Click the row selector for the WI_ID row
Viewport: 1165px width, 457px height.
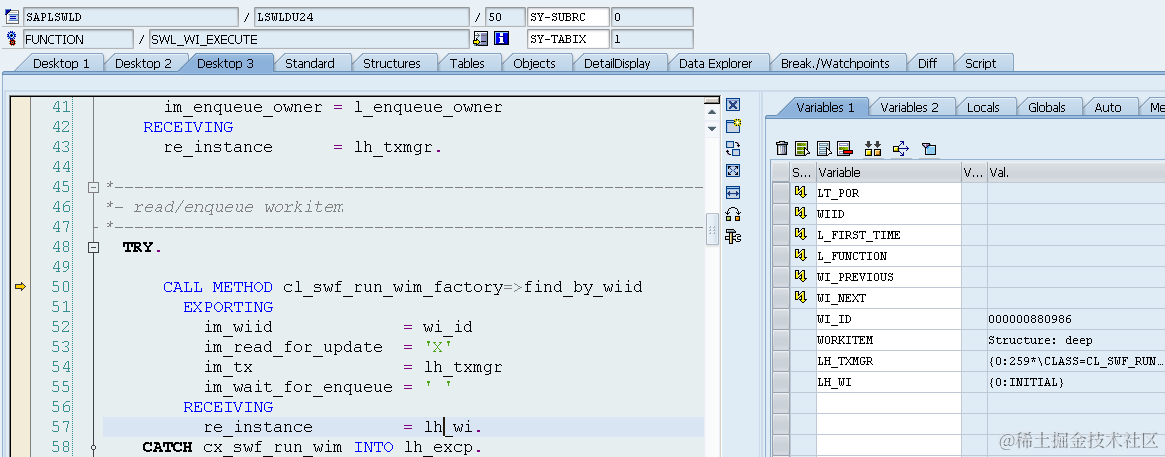pyautogui.click(x=779, y=319)
